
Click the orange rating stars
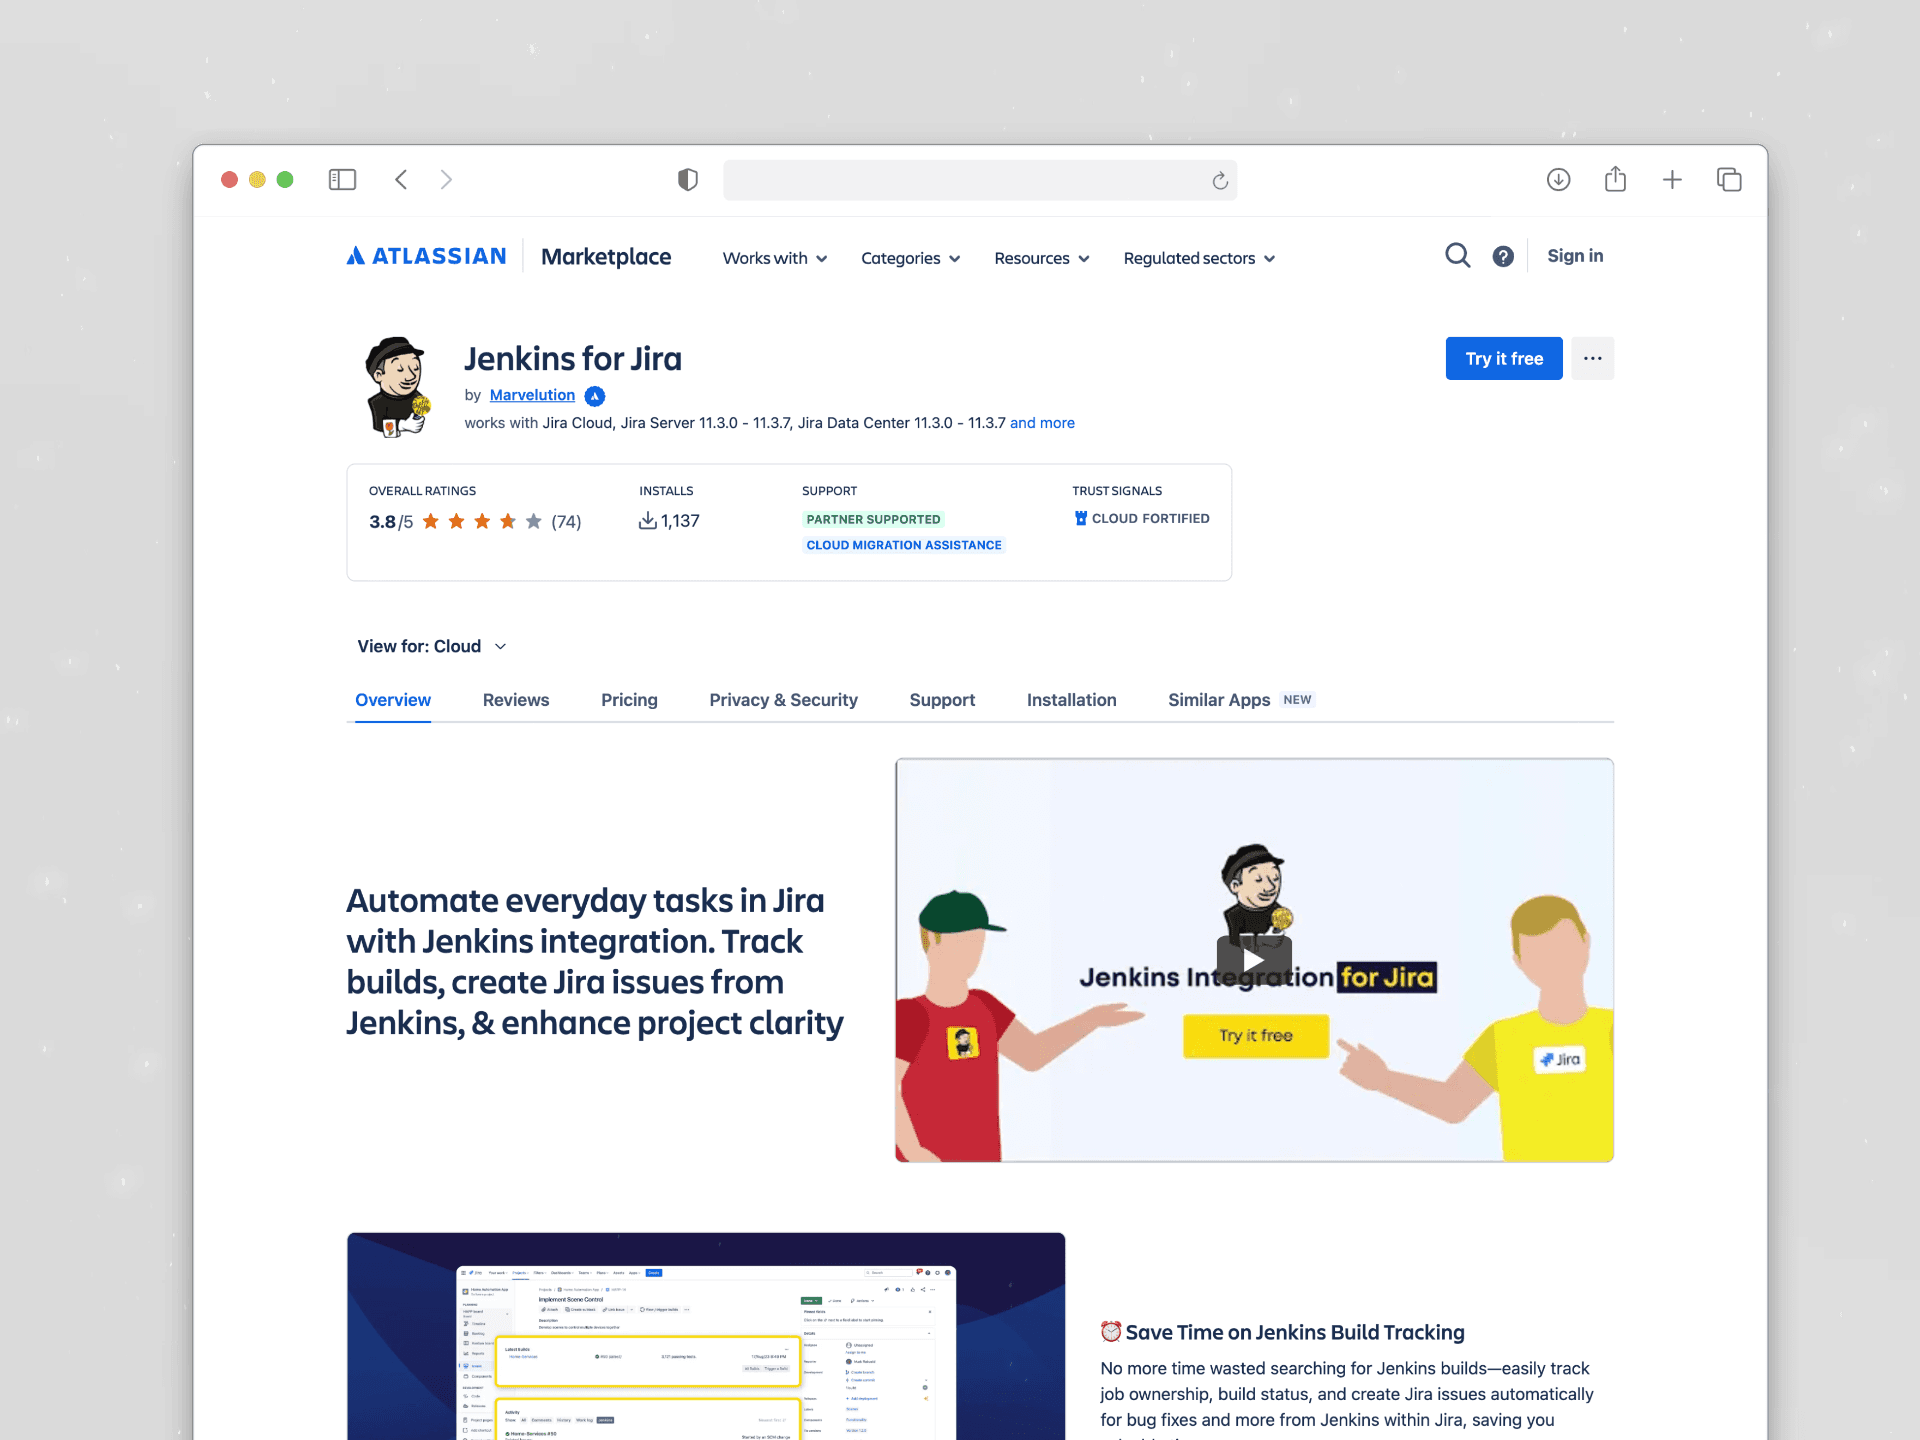482,521
